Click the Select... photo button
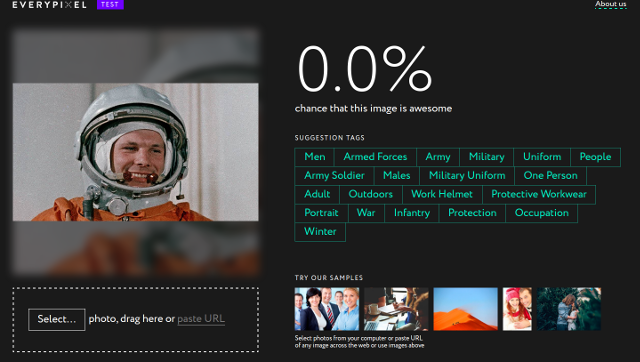 (x=57, y=319)
